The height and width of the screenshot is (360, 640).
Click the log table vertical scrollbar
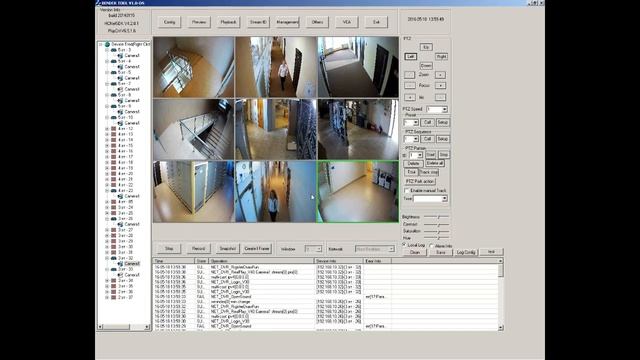click(501, 294)
